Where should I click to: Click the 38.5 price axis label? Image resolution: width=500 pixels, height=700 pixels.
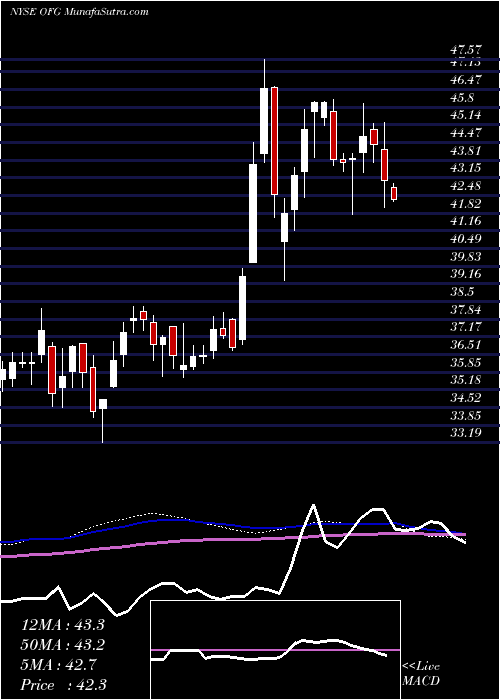[462, 292]
